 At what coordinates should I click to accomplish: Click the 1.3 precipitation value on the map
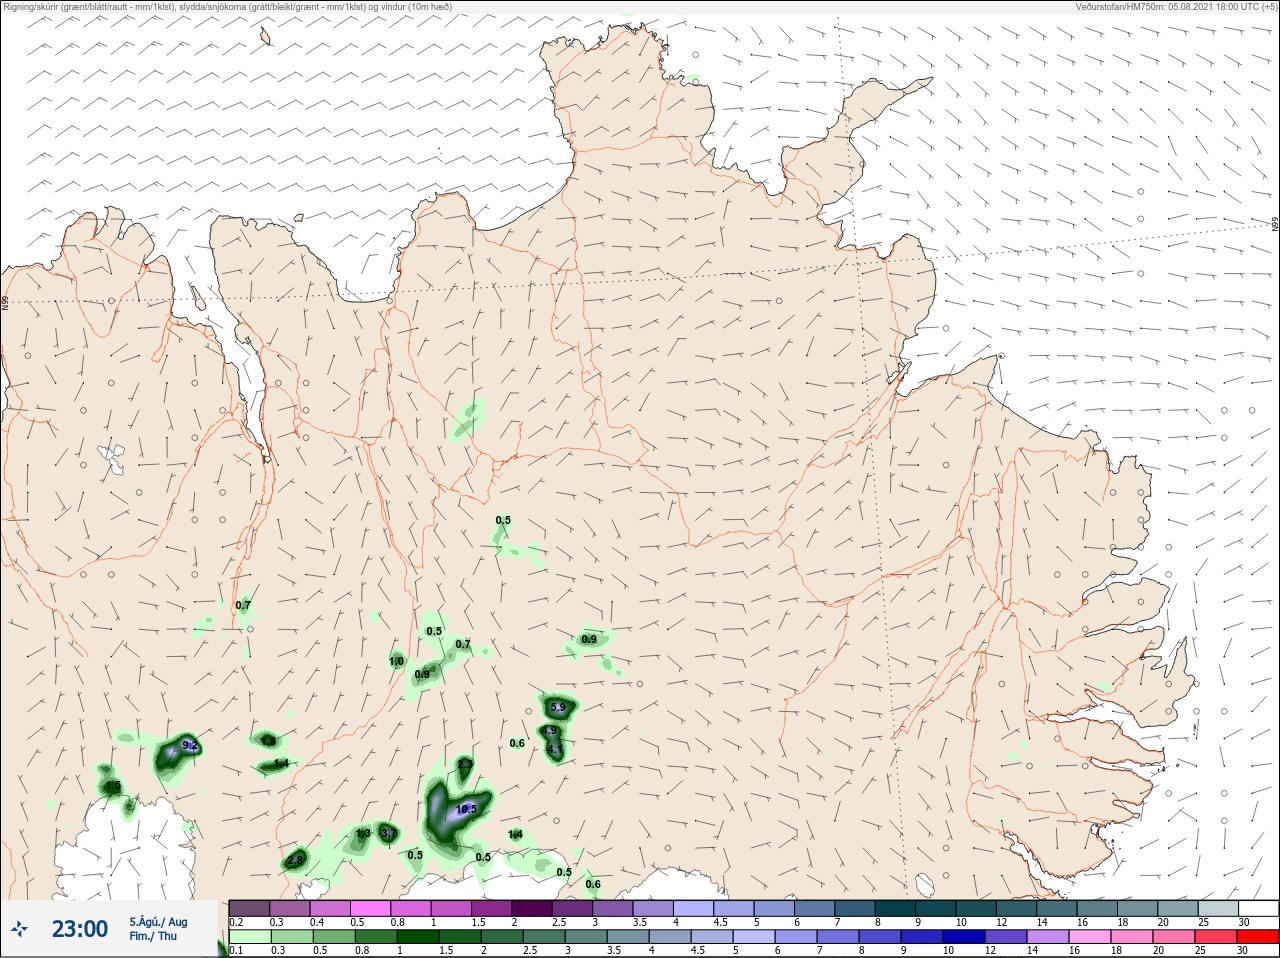[x=363, y=833]
